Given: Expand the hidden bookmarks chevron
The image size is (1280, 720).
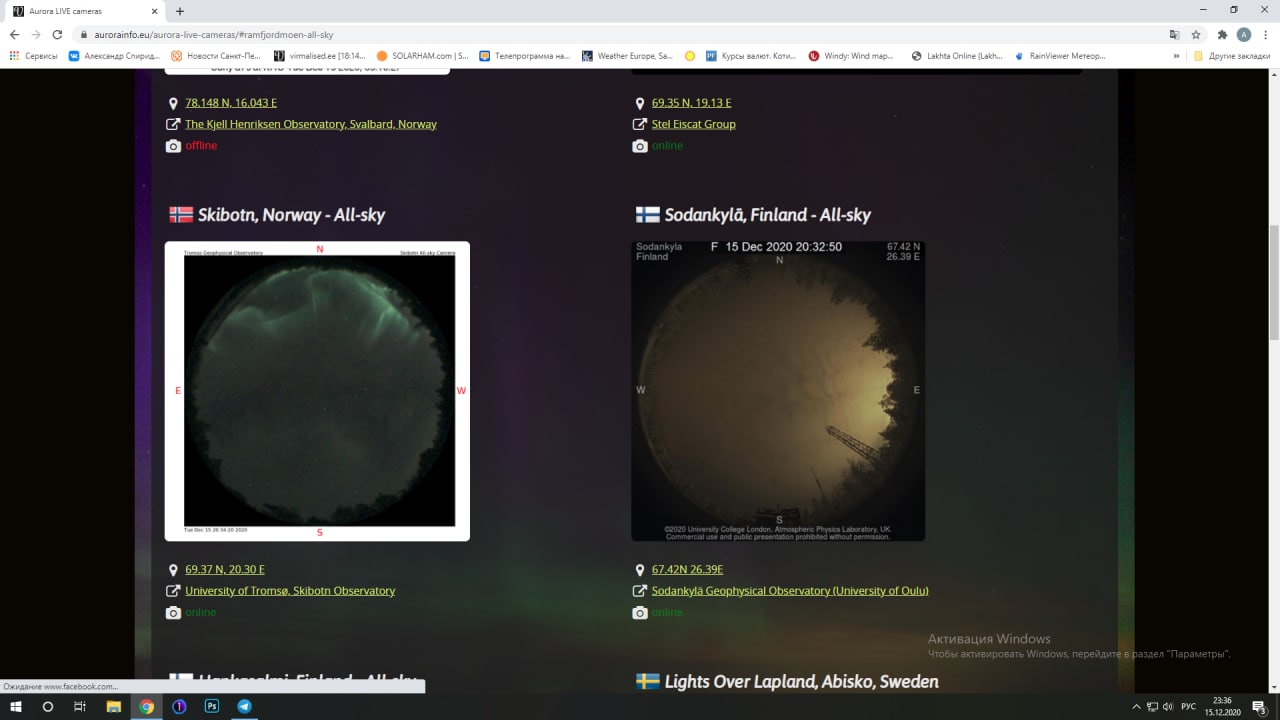Looking at the screenshot, I should pyautogui.click(x=1176, y=56).
